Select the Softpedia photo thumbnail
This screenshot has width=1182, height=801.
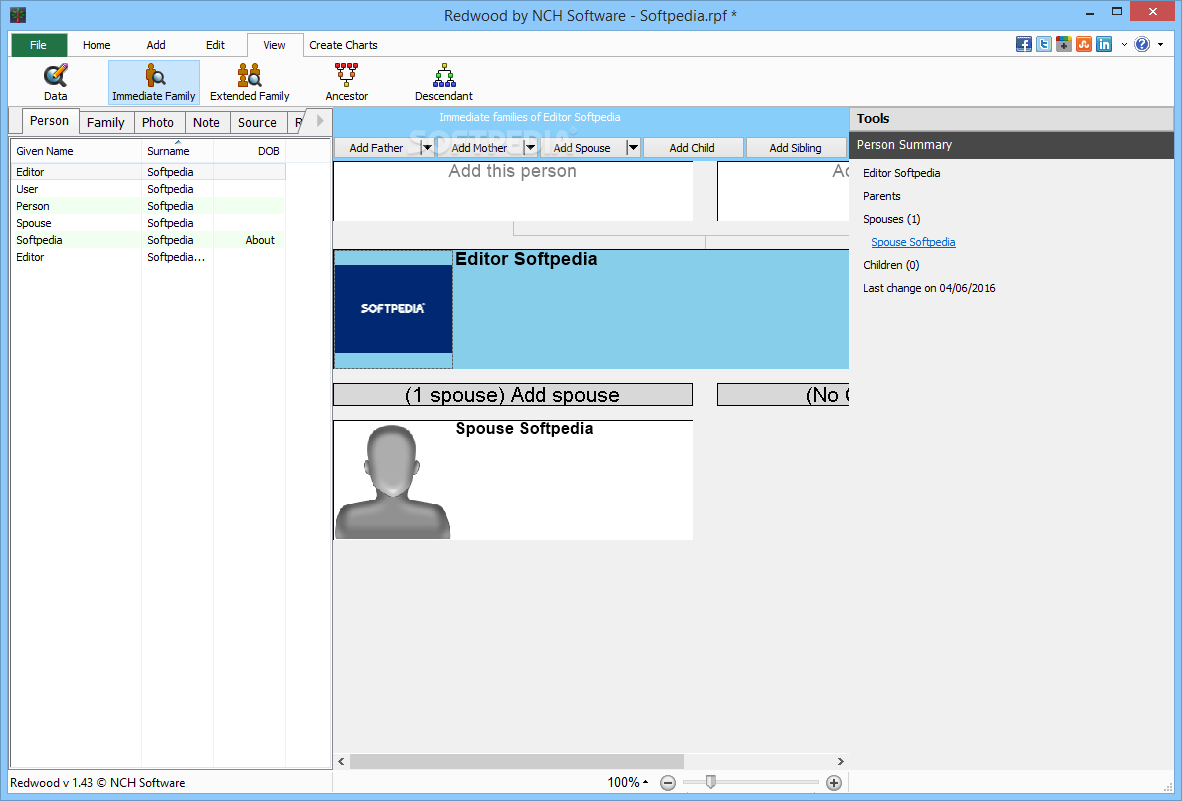[x=393, y=309]
